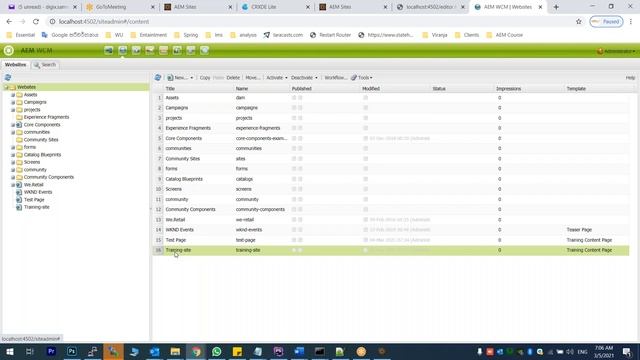This screenshot has height=360, width=640.
Task: Expand the Catalog Blueprints node in the tree
Action: (x=13, y=155)
